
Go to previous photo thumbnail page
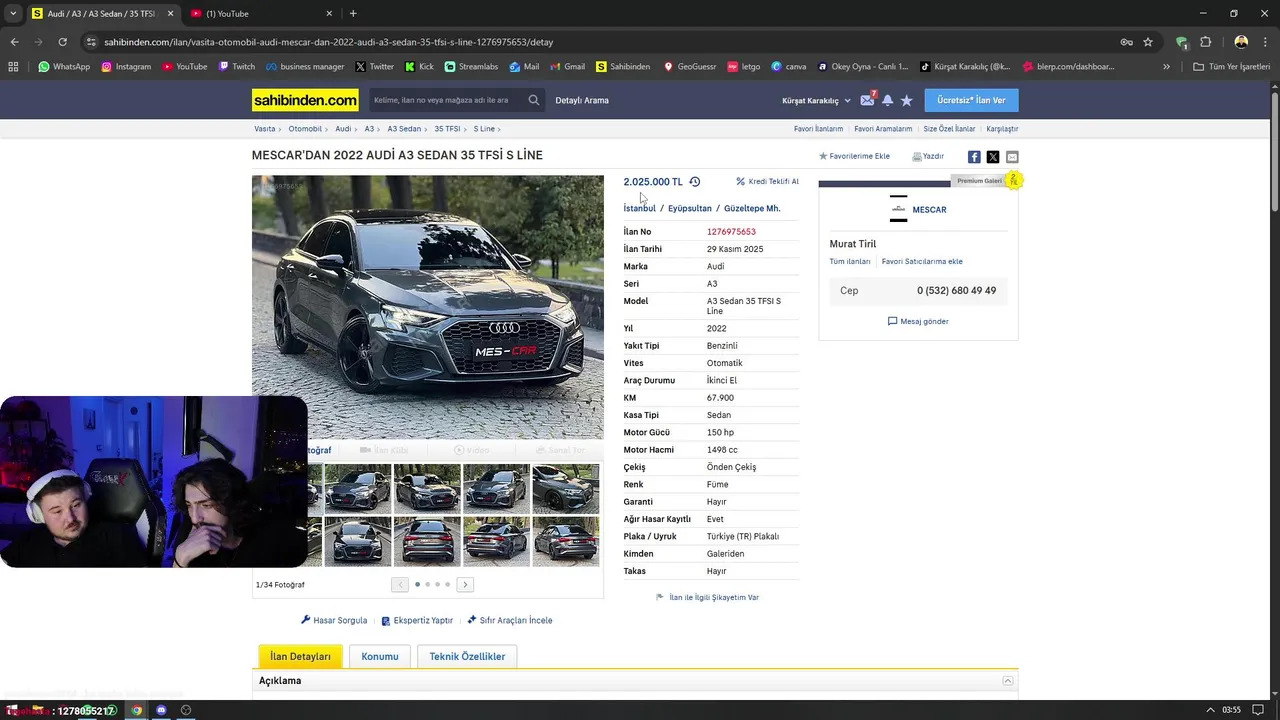tap(400, 584)
